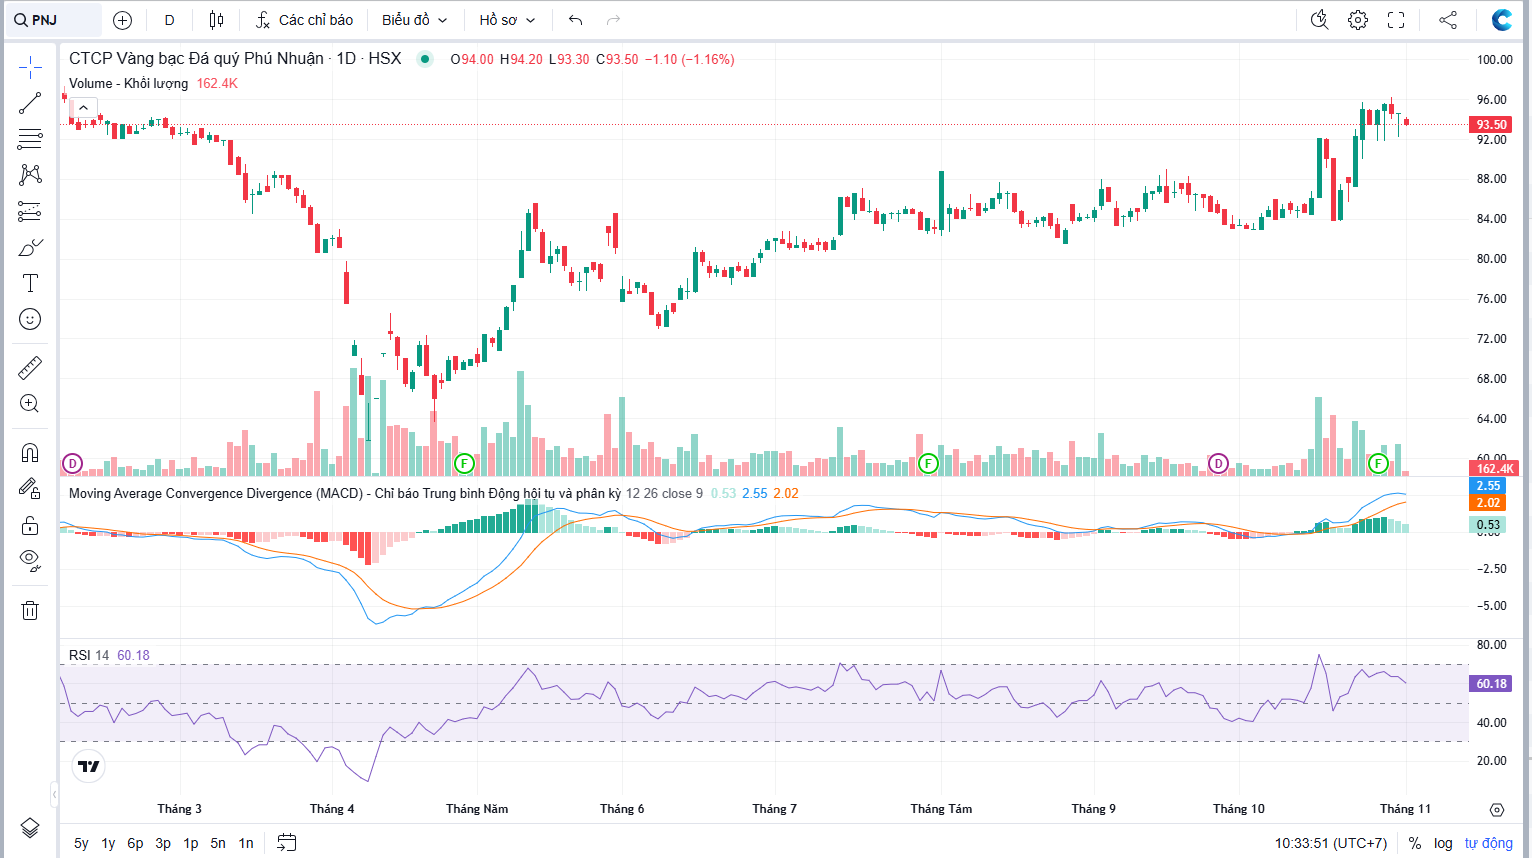Hide all drawings with the eye icon
1532x858 pixels.
coord(30,560)
